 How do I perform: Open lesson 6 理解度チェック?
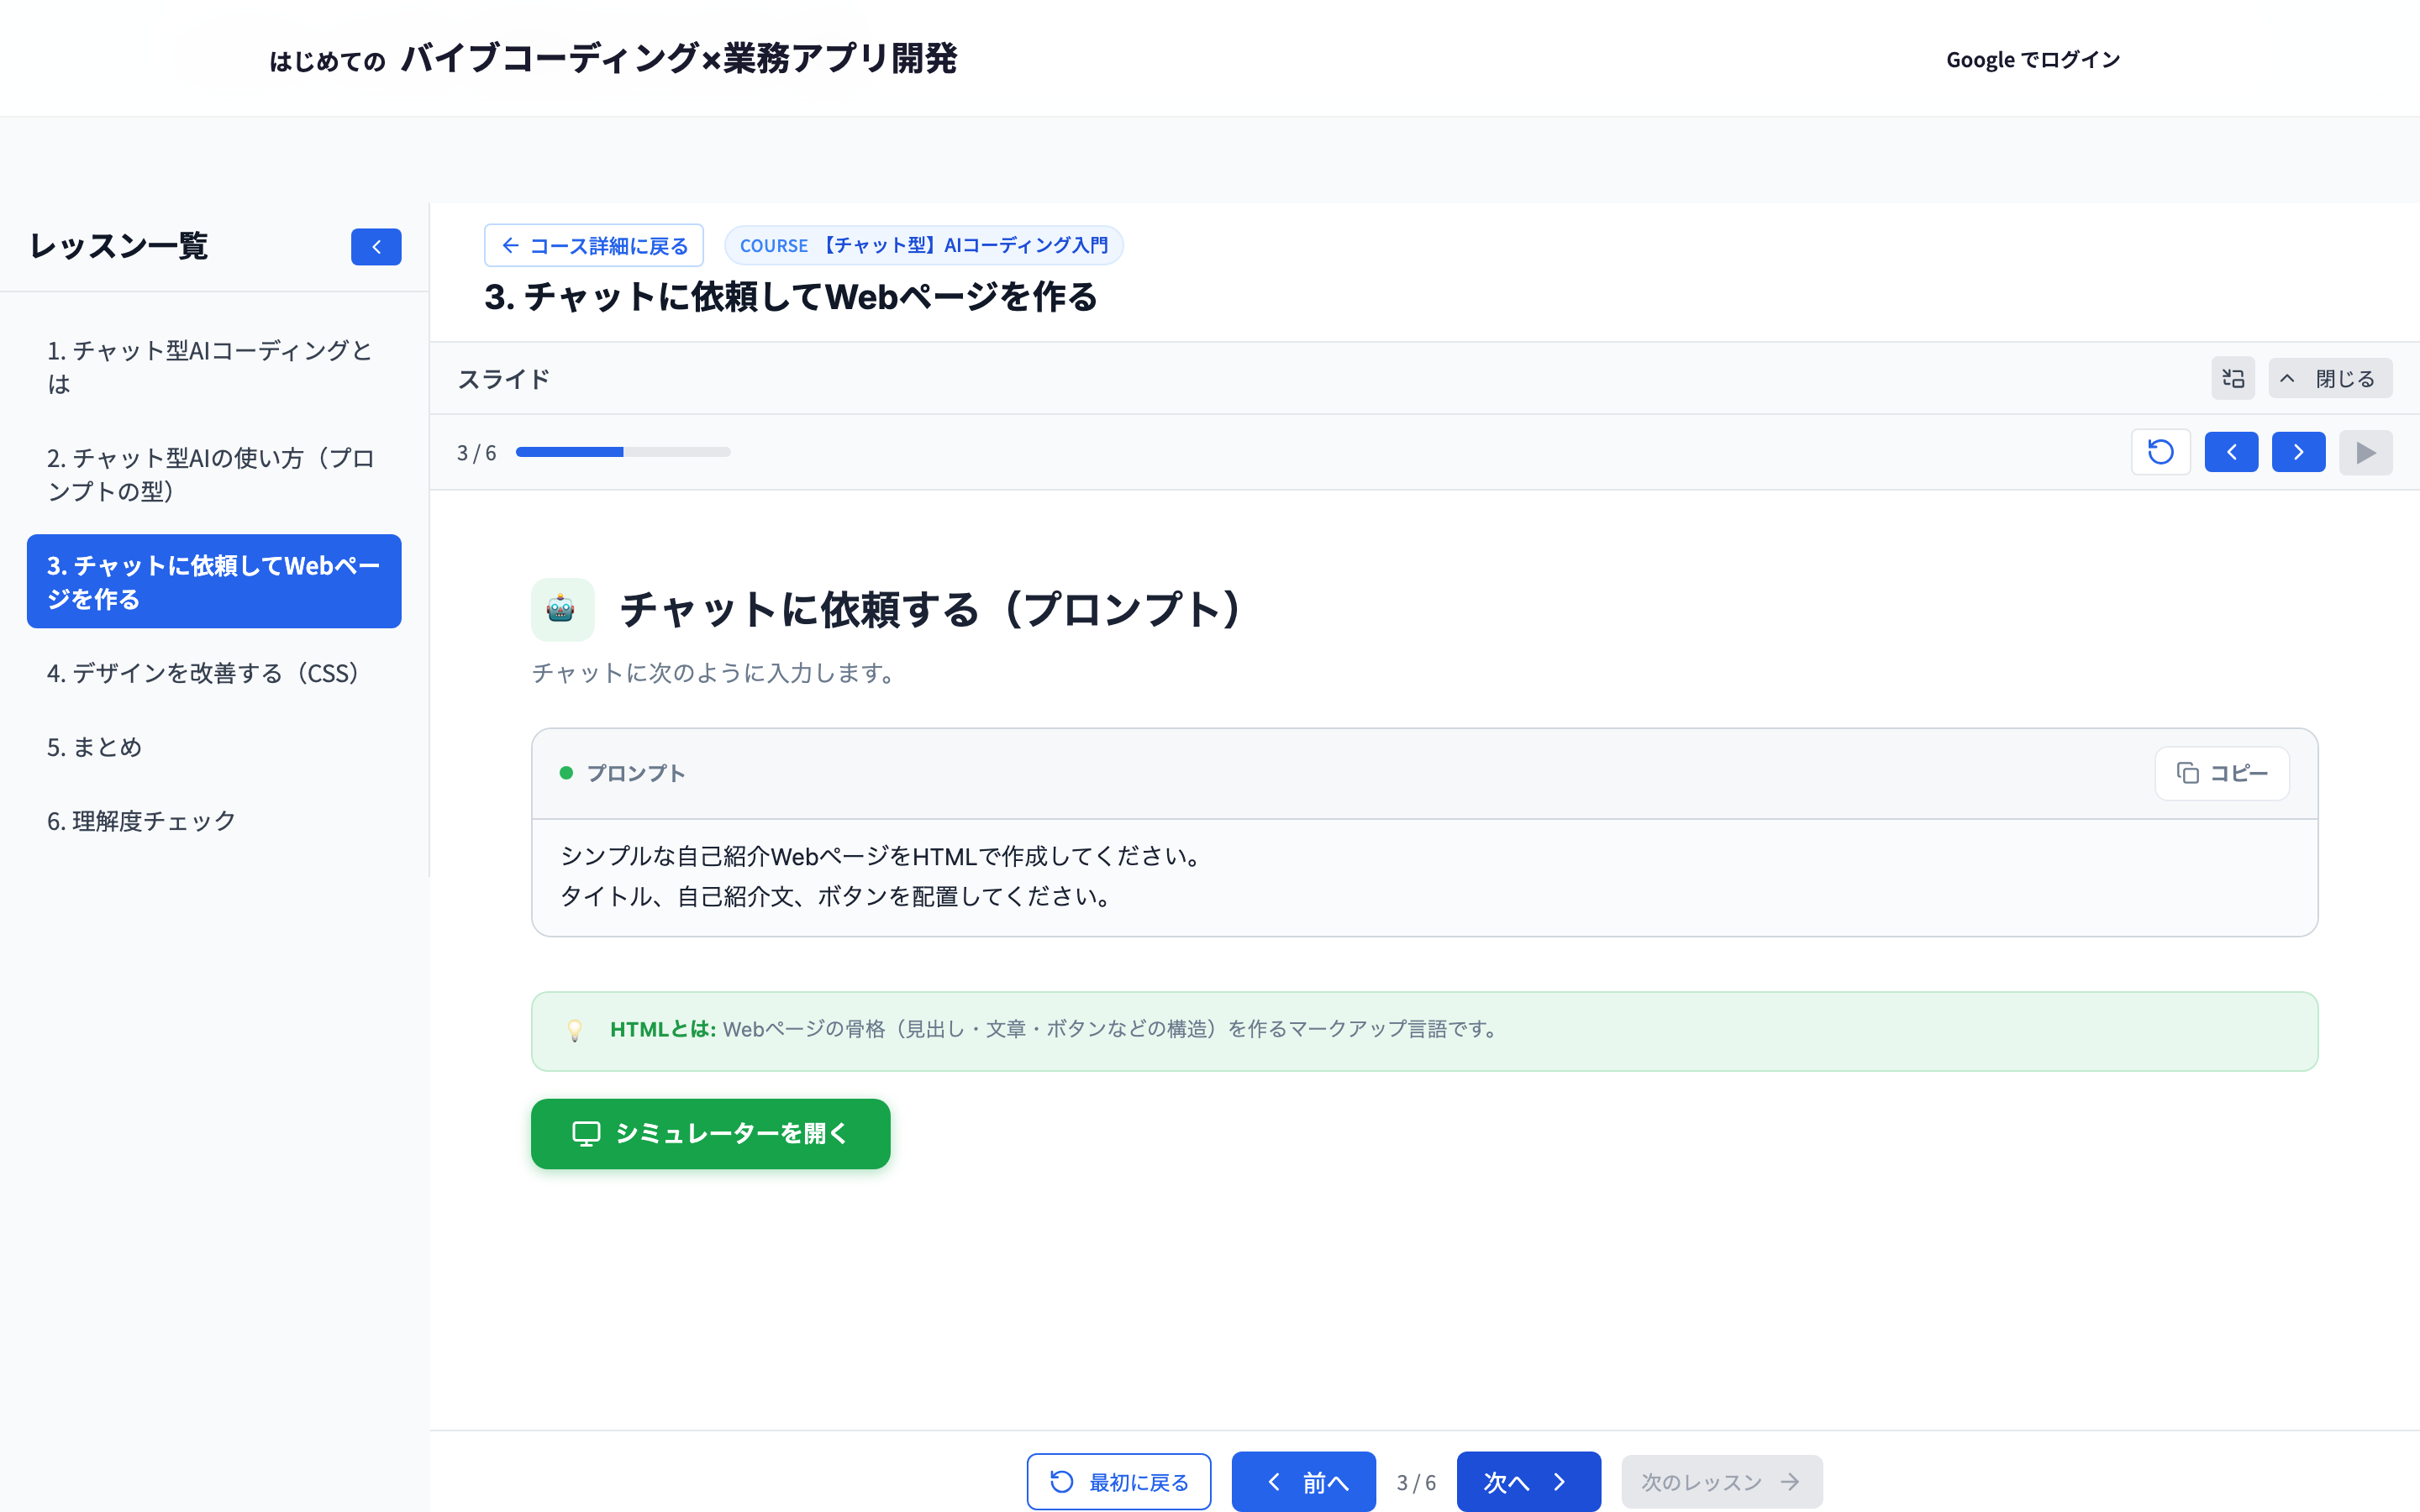coord(214,821)
